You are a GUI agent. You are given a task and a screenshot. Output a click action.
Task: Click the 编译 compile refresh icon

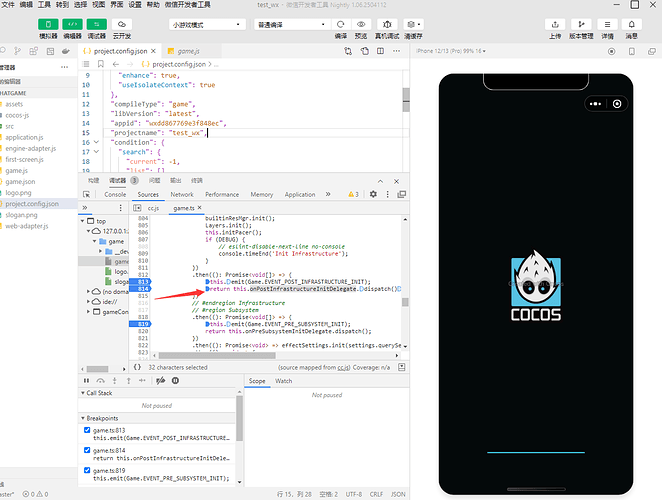[341, 24]
